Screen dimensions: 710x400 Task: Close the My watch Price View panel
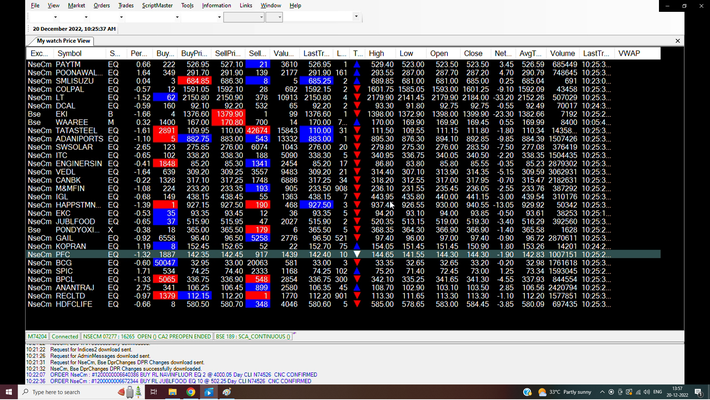pos(677,41)
